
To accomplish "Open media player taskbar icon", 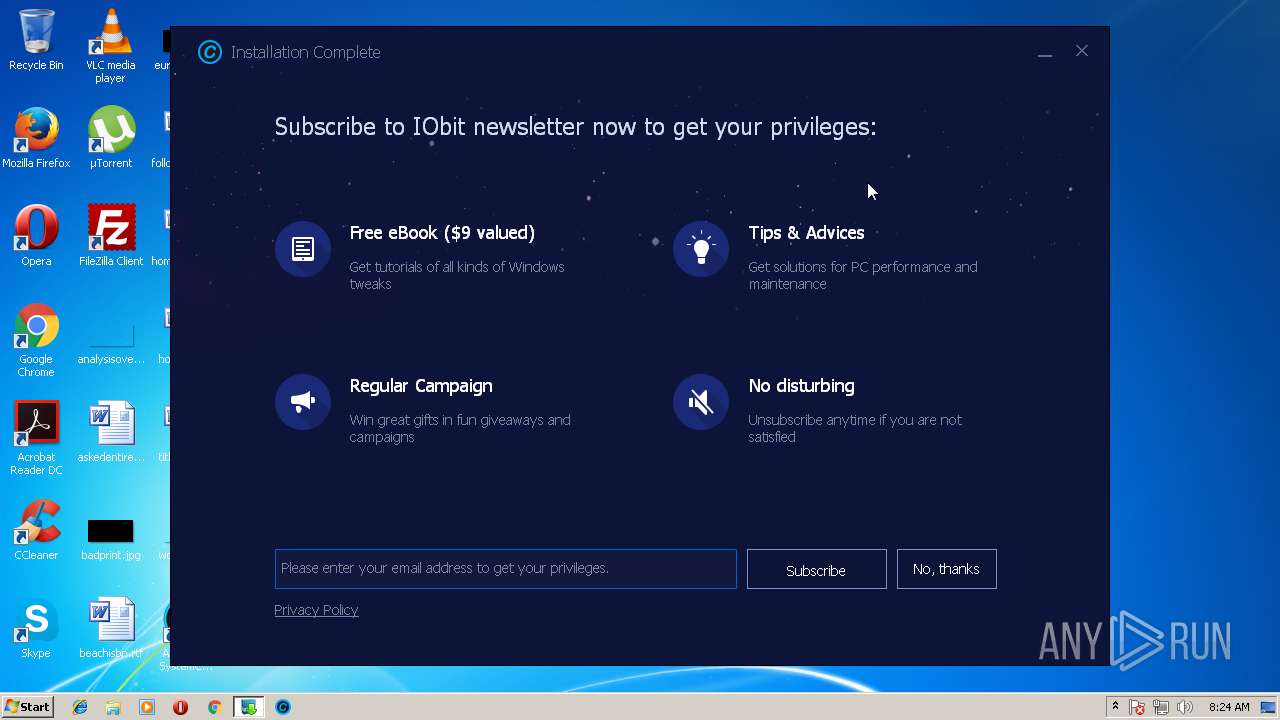I will 147,707.
